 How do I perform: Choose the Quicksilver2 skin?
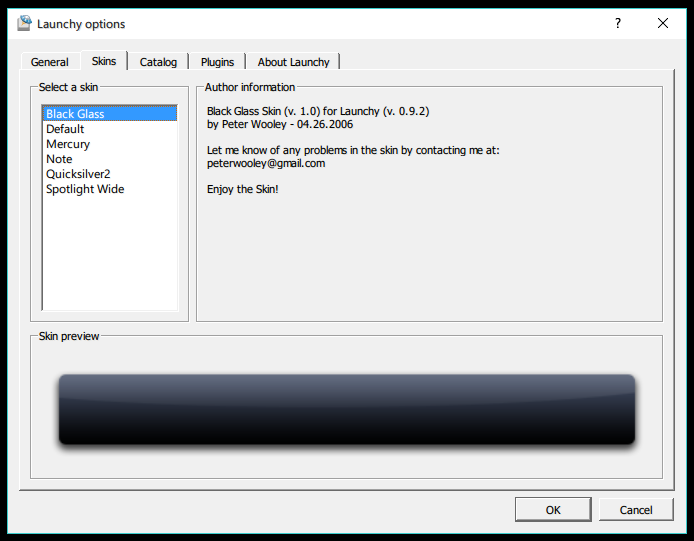(78, 174)
